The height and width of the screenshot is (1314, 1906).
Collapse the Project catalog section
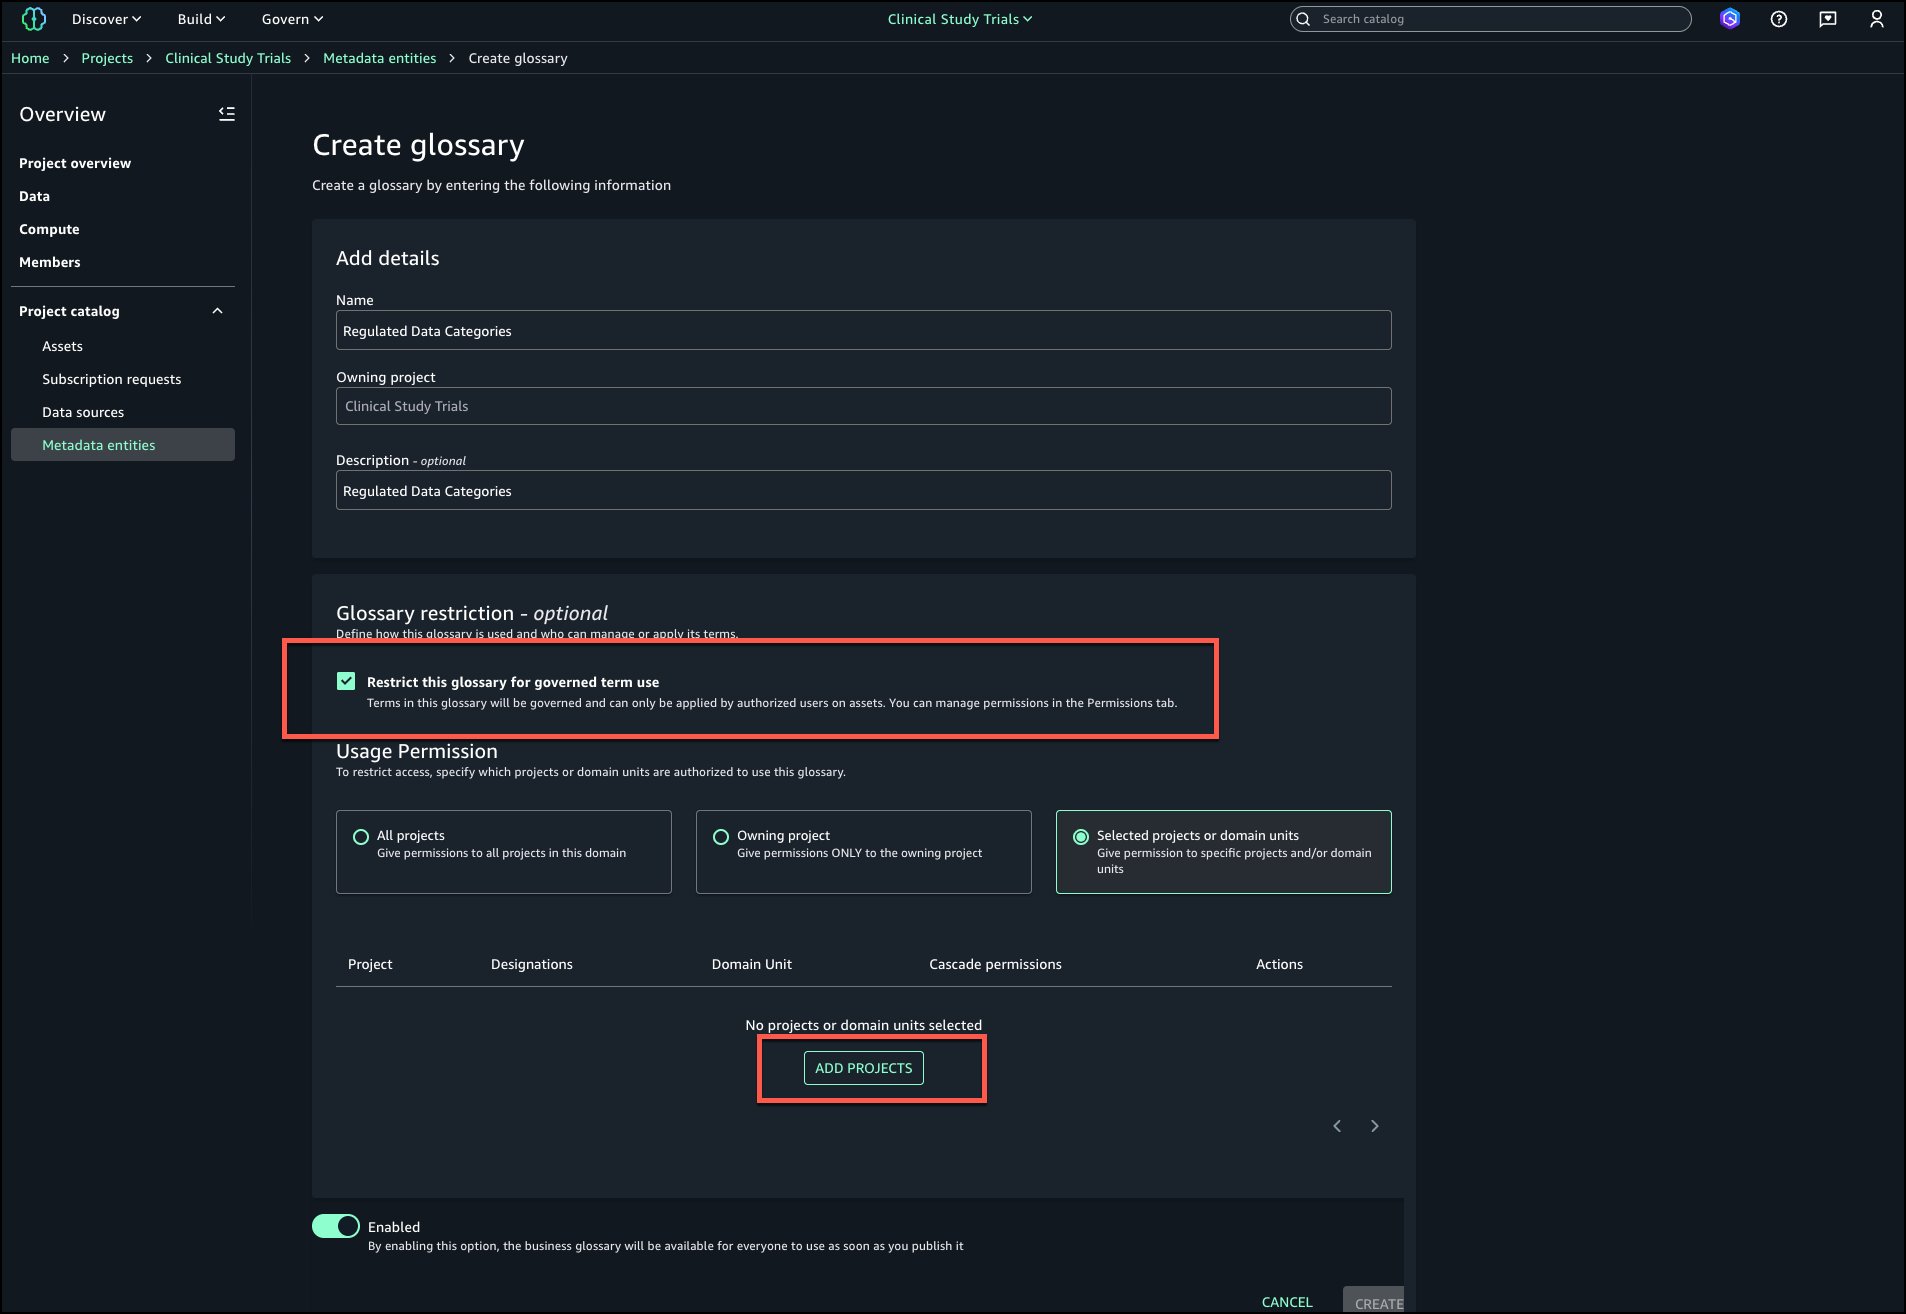[x=217, y=311]
